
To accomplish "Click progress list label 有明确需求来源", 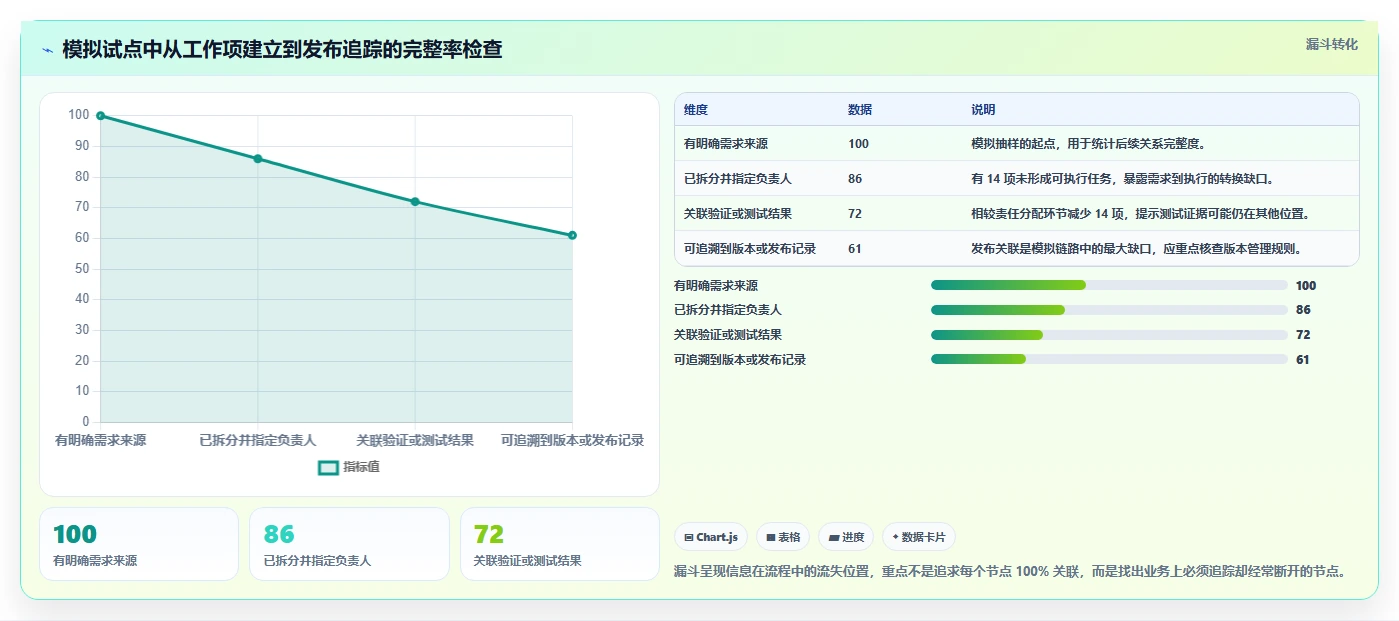I will (716, 286).
